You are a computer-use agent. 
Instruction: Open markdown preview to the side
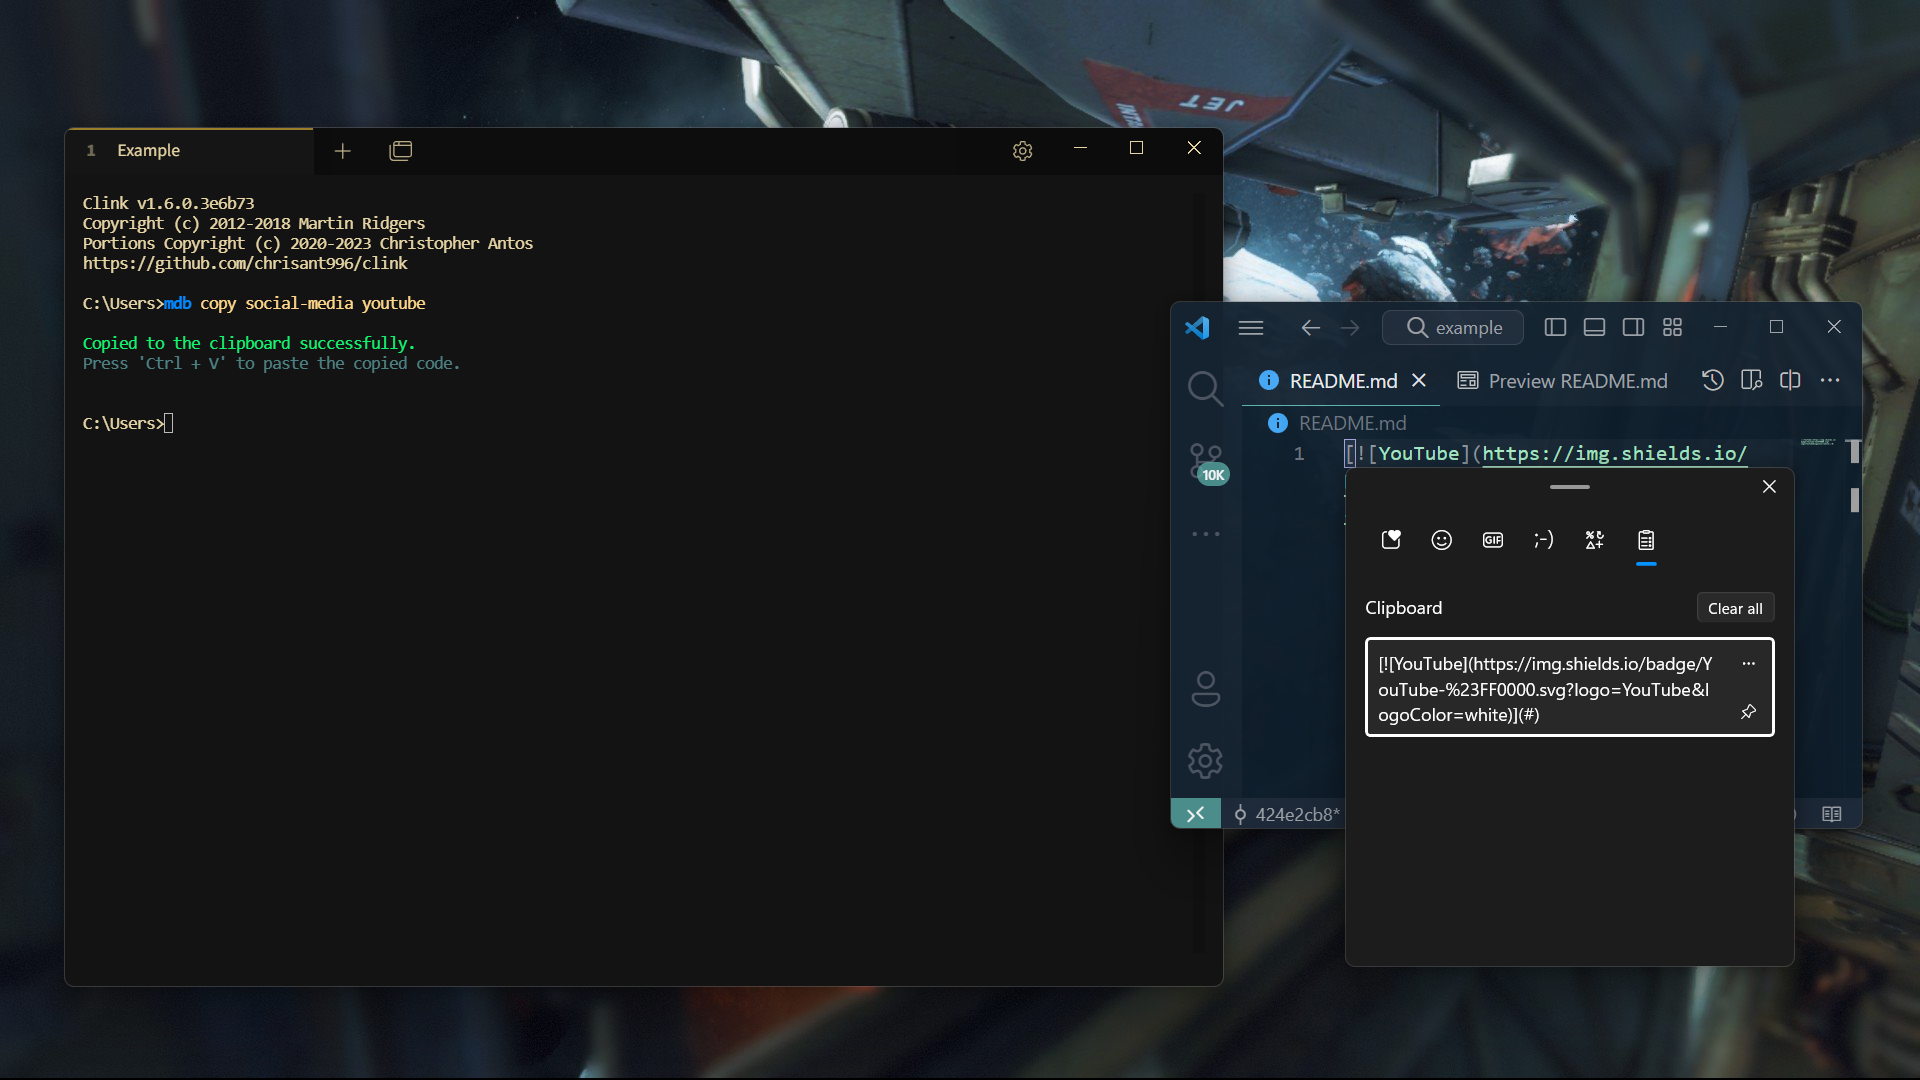pyautogui.click(x=1751, y=380)
